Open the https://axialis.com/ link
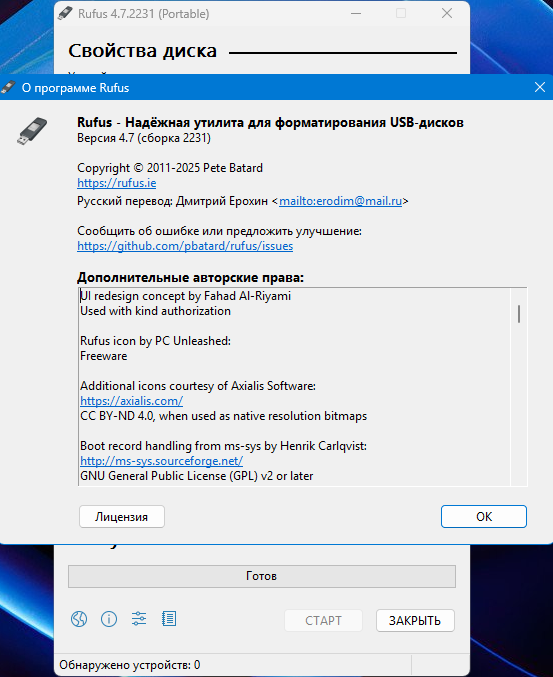The height and width of the screenshot is (677, 553). 132,401
